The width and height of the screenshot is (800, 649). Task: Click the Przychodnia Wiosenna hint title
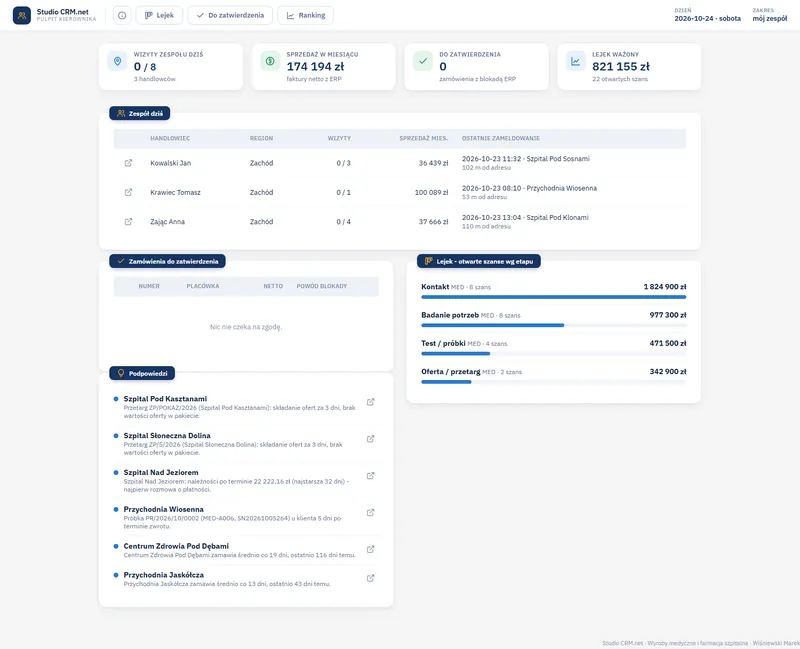163,509
